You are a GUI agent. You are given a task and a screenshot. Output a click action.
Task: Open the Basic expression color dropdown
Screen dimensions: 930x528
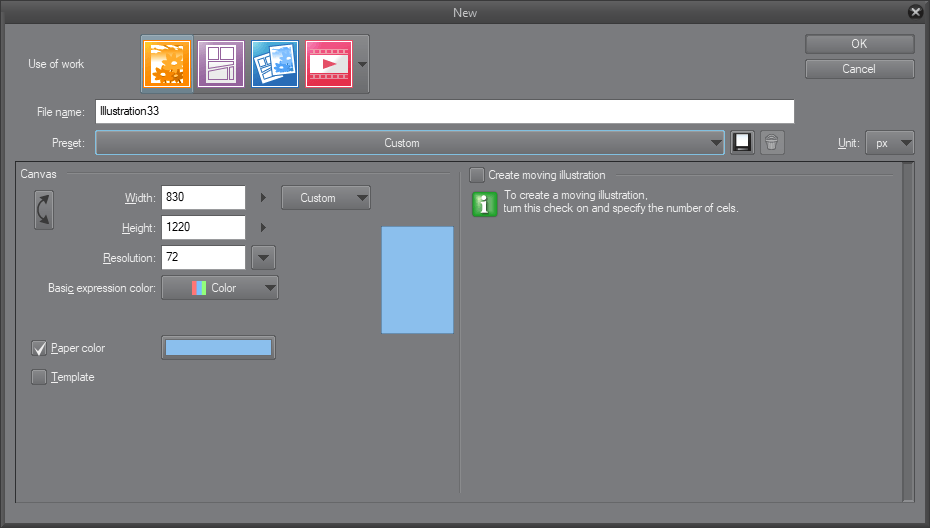pyautogui.click(x=220, y=288)
